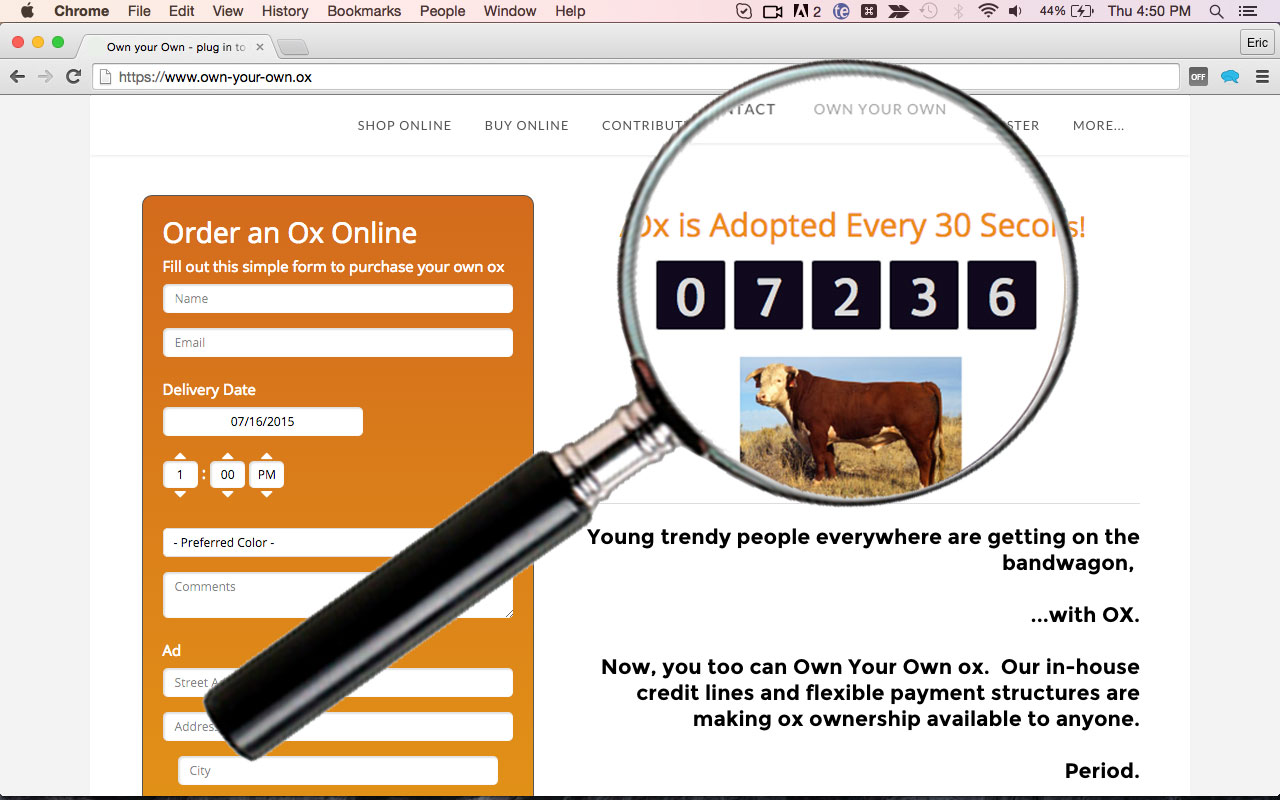
Task: Click the PM period field
Action: coord(267,474)
